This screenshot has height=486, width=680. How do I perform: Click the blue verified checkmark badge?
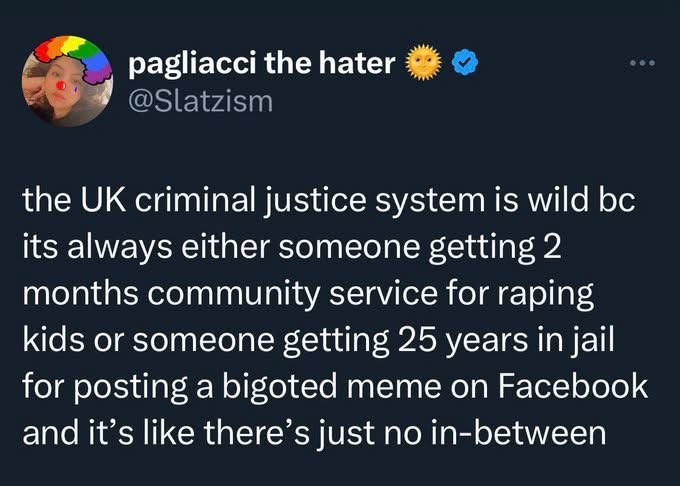pyautogui.click(x=465, y=63)
